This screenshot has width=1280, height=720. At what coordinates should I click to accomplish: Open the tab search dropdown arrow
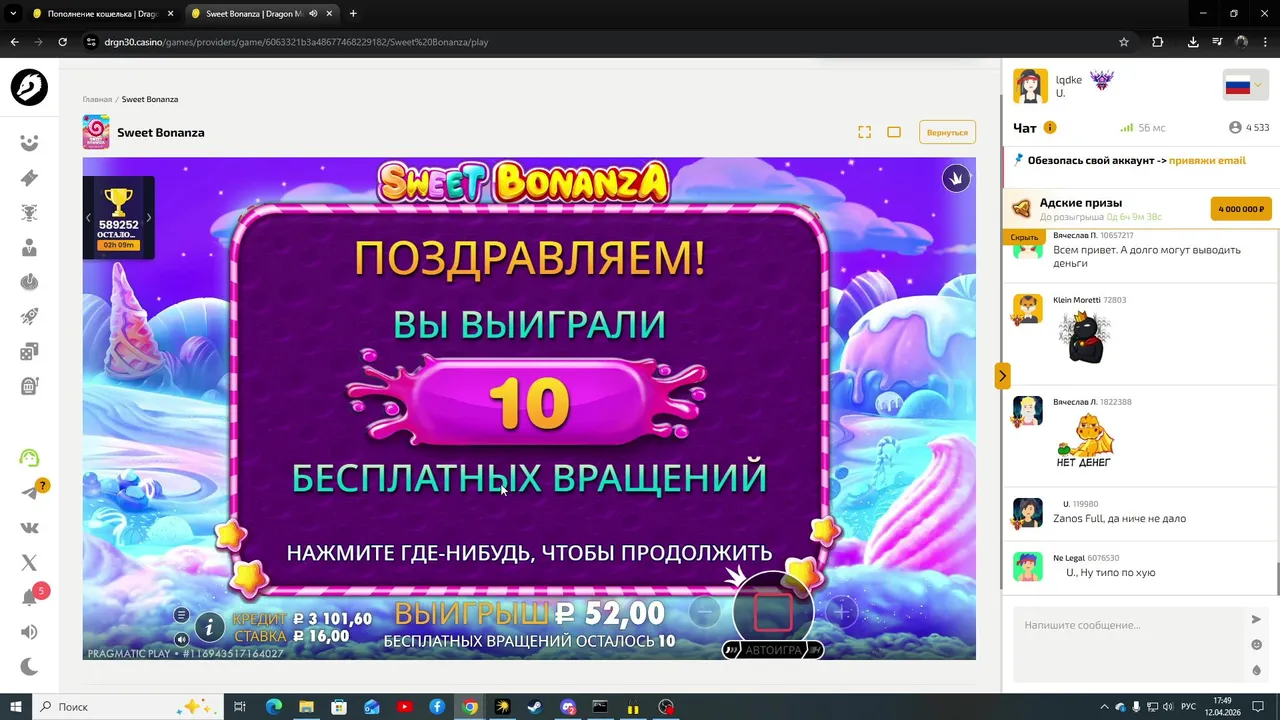click(13, 14)
